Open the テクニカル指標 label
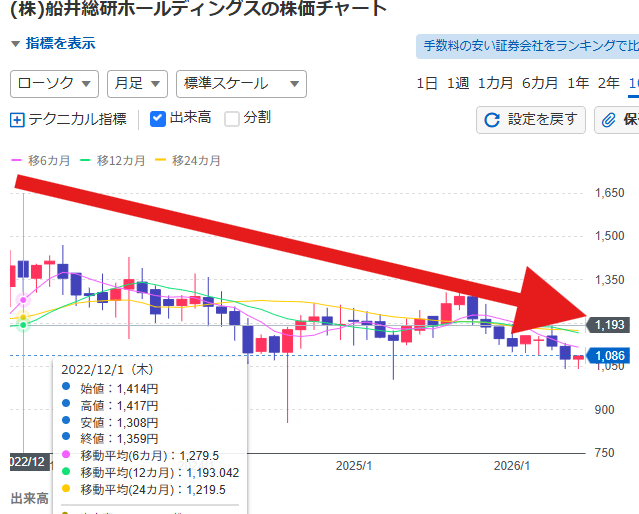 tap(77, 119)
